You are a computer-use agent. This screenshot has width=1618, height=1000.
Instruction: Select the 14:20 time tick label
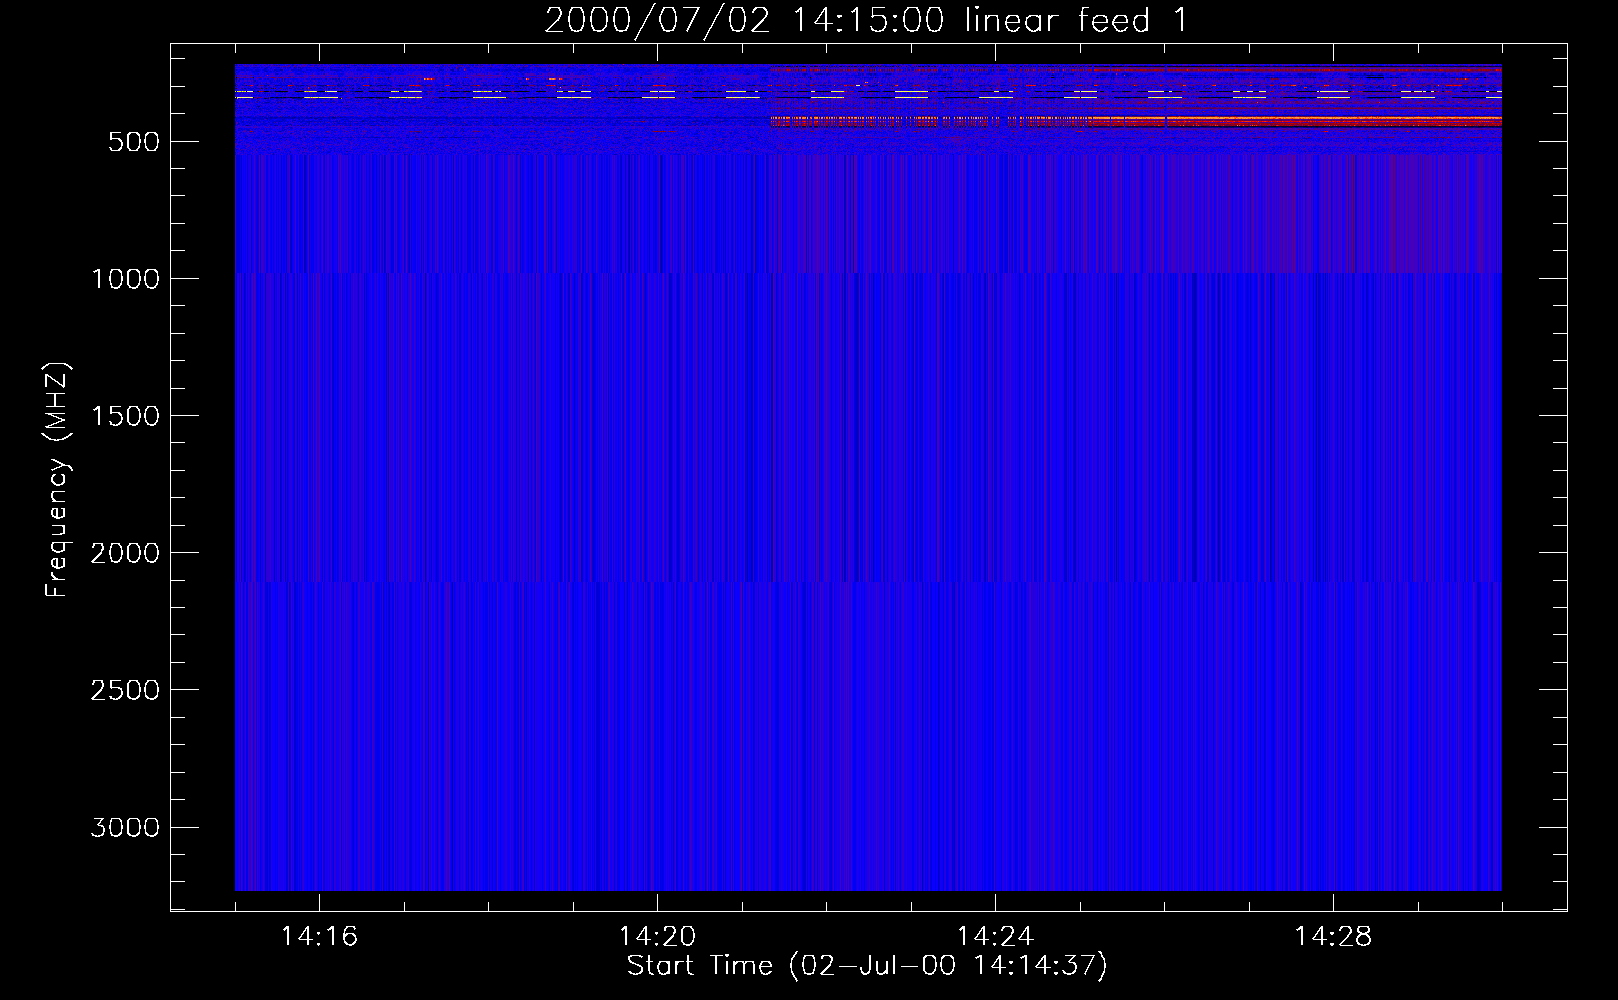tap(657, 937)
